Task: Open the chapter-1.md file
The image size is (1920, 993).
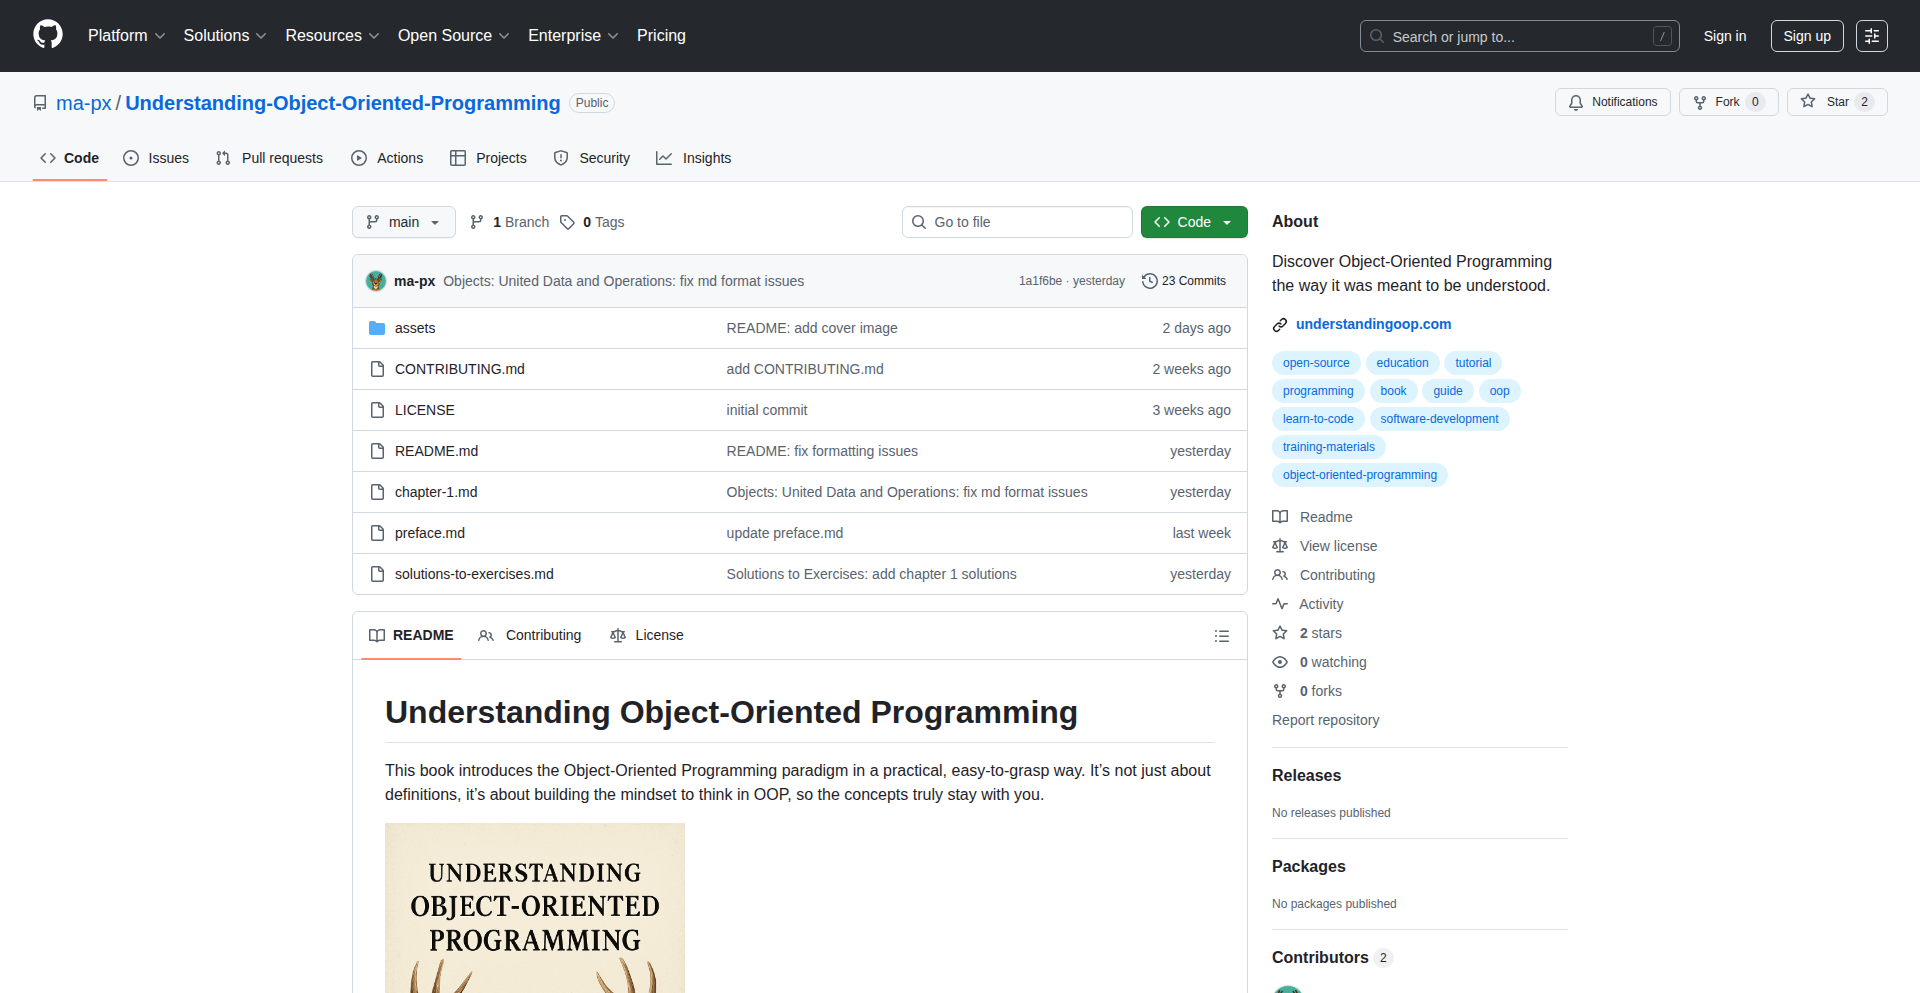Action: tap(436, 492)
